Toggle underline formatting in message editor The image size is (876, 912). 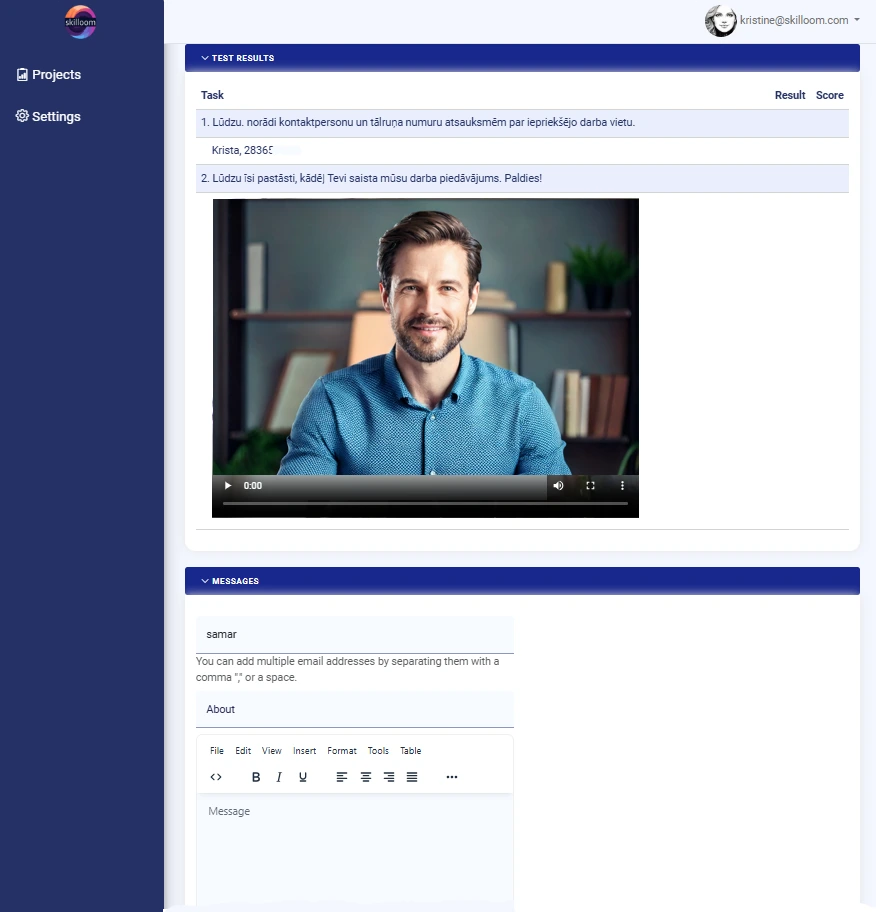point(303,777)
